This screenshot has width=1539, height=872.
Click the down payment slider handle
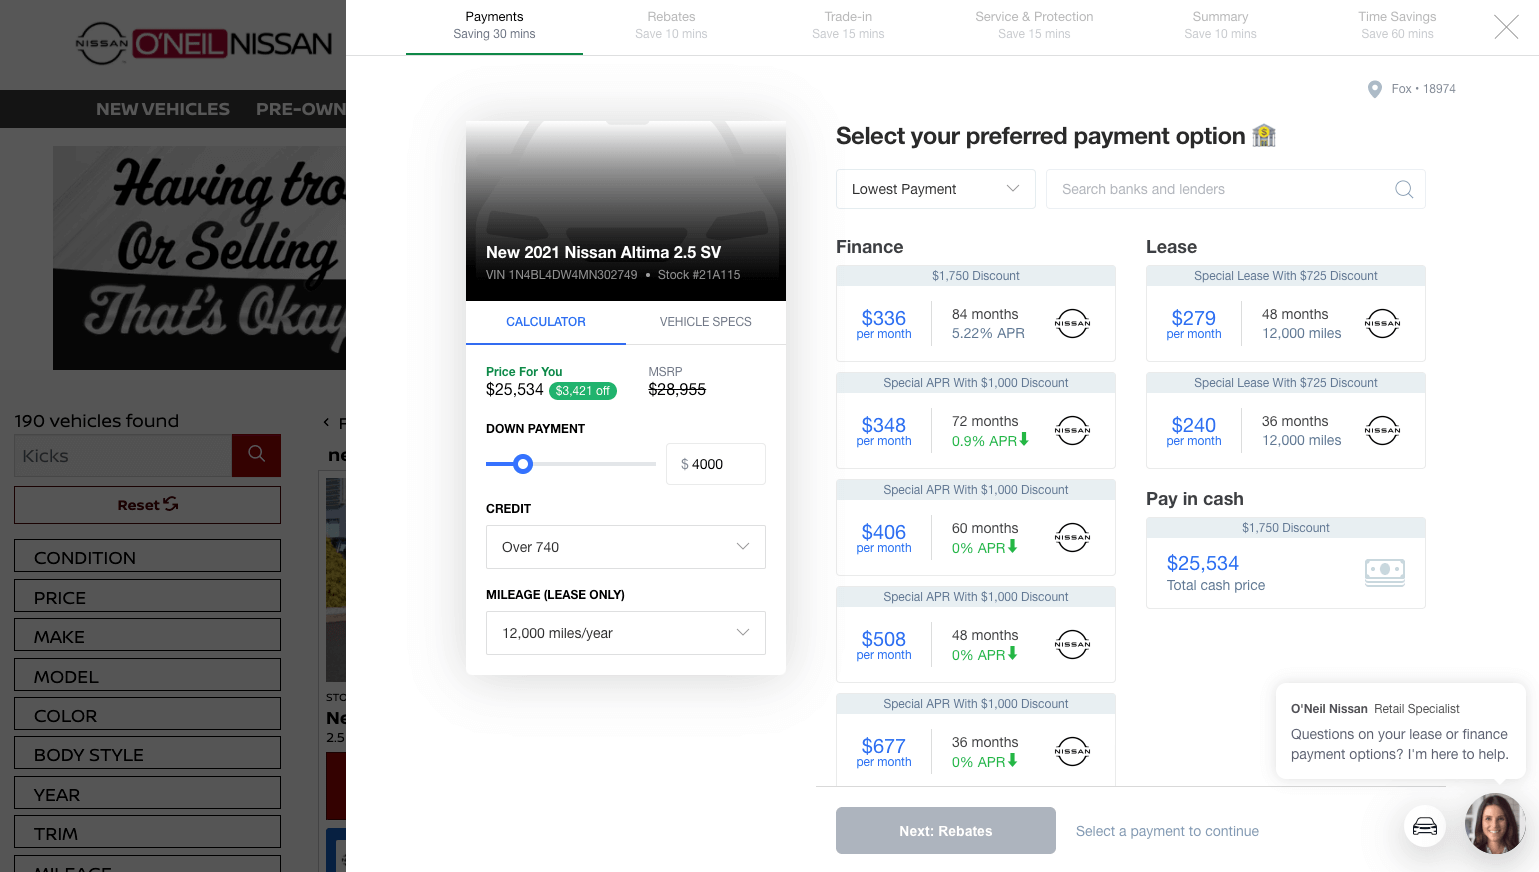(x=523, y=464)
